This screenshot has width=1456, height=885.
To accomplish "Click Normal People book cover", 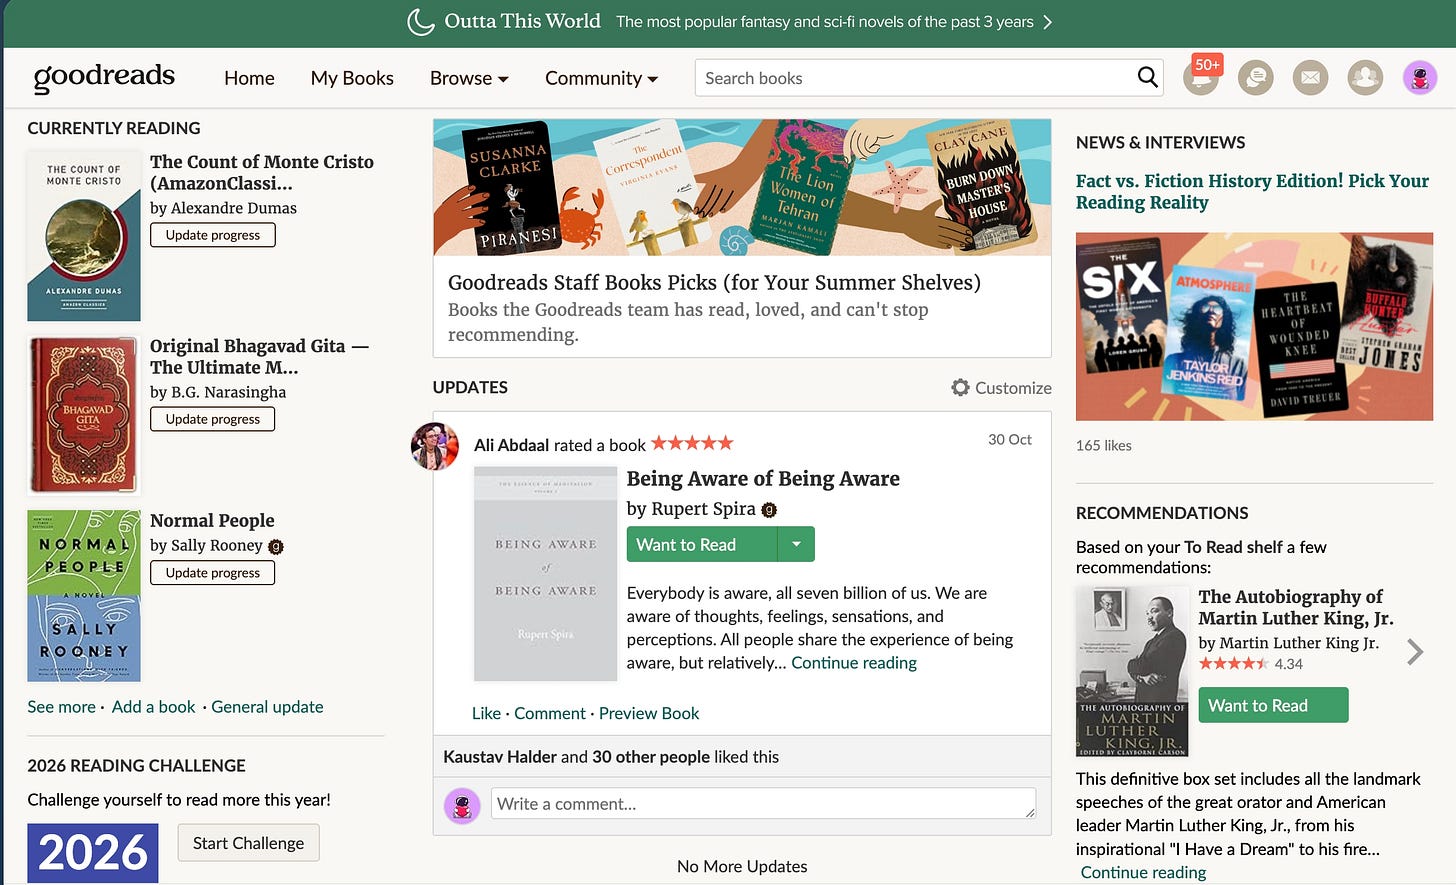I will tap(84, 596).
